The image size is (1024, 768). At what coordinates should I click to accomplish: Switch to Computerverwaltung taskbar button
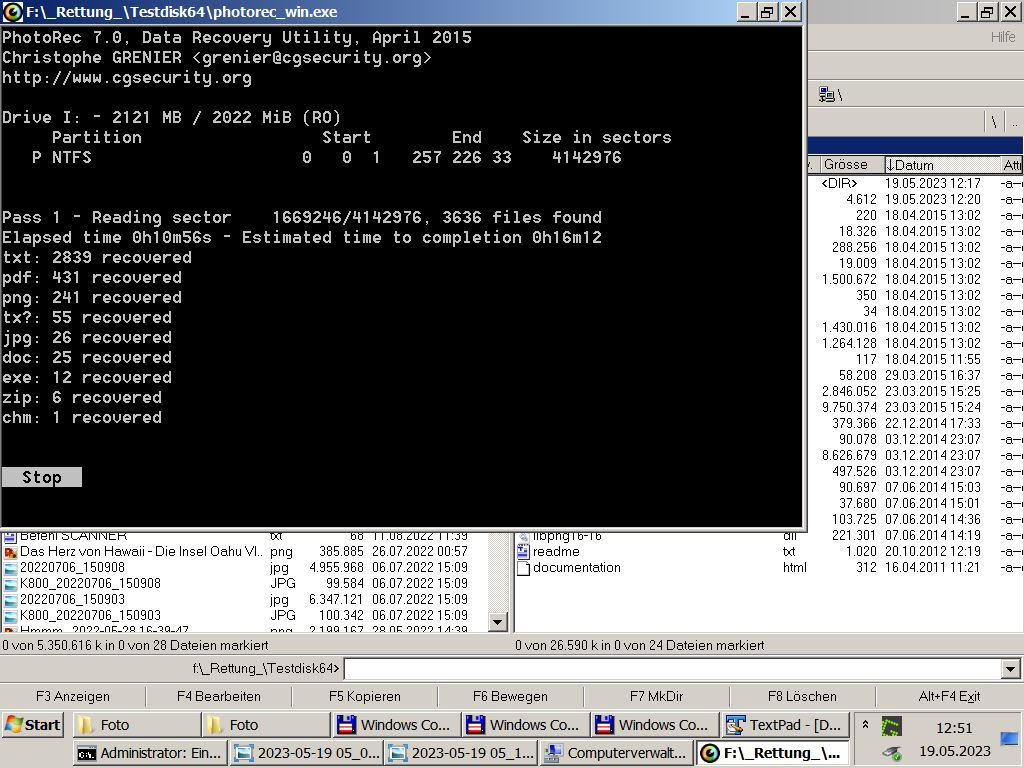point(616,753)
